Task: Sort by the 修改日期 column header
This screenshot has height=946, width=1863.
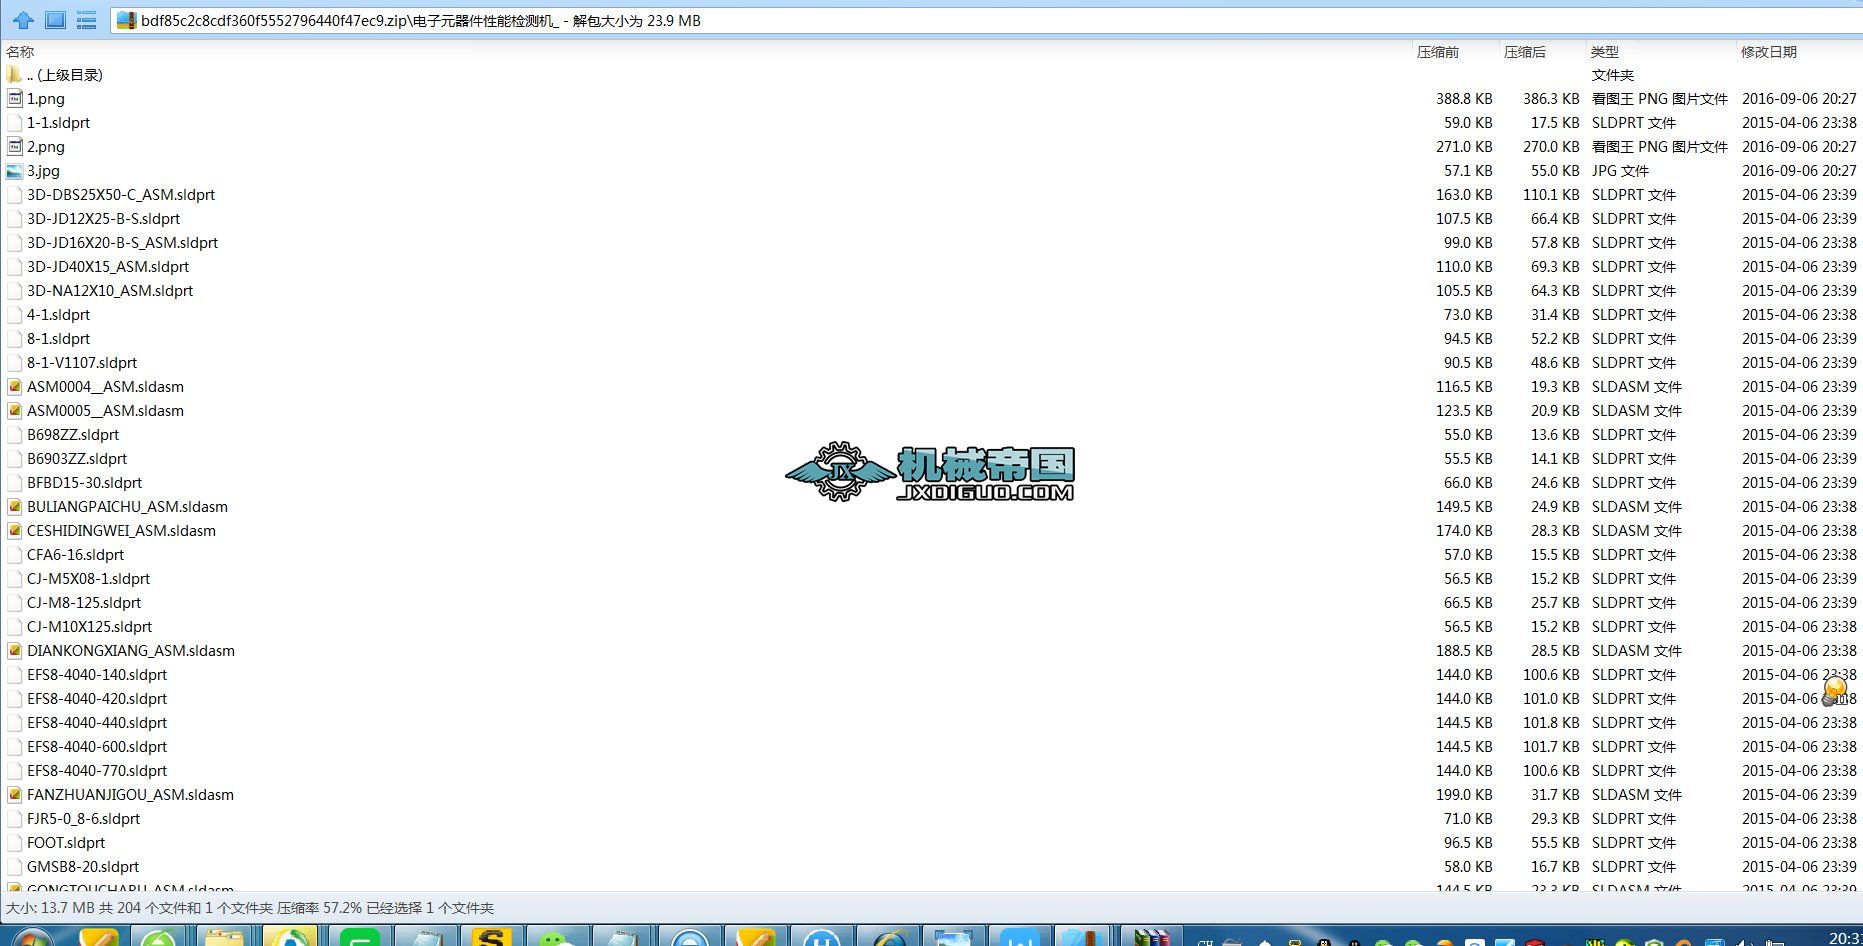Action: [1769, 52]
